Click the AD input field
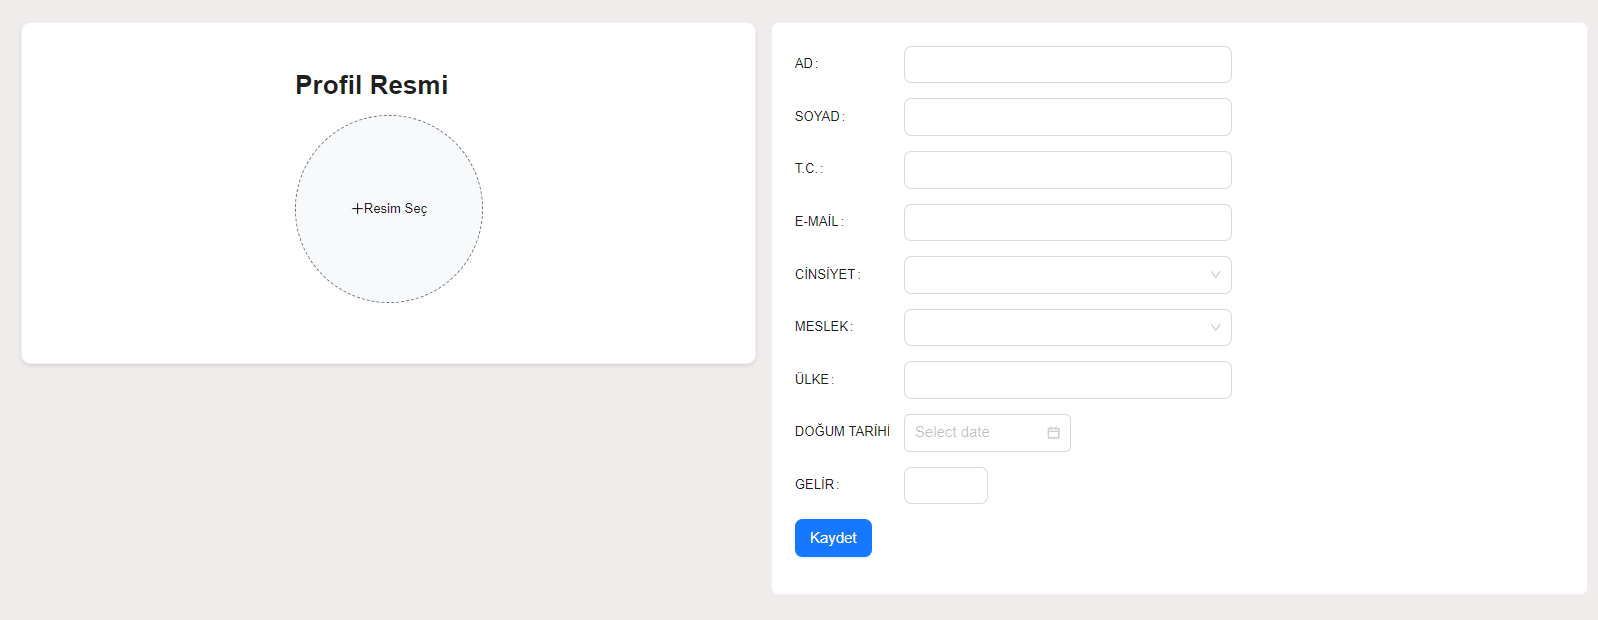This screenshot has height=620, width=1598. 1067,65
